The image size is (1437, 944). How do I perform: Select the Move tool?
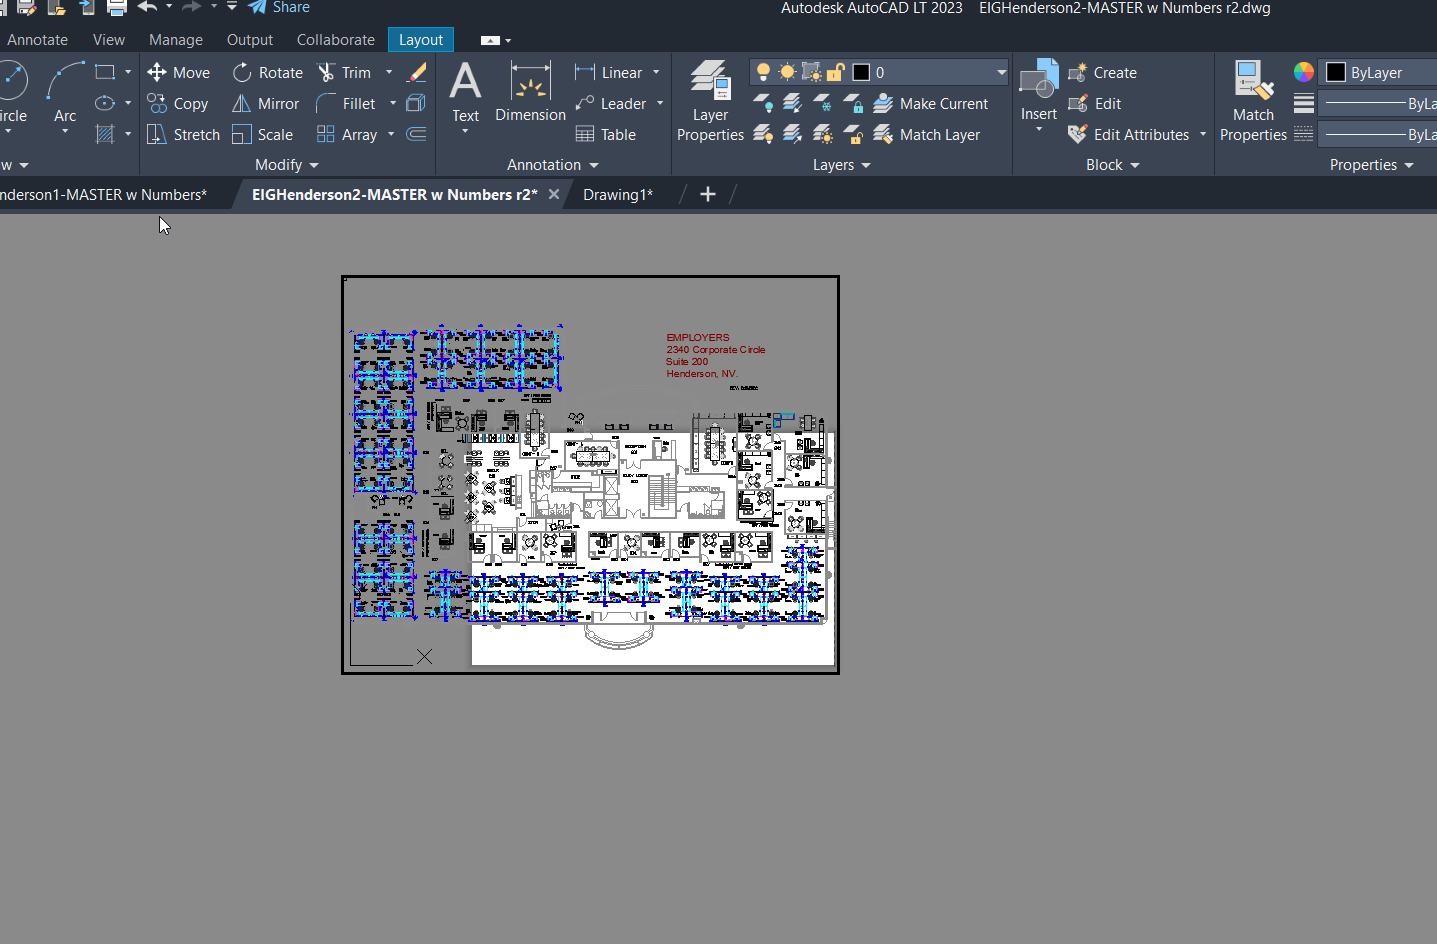178,72
